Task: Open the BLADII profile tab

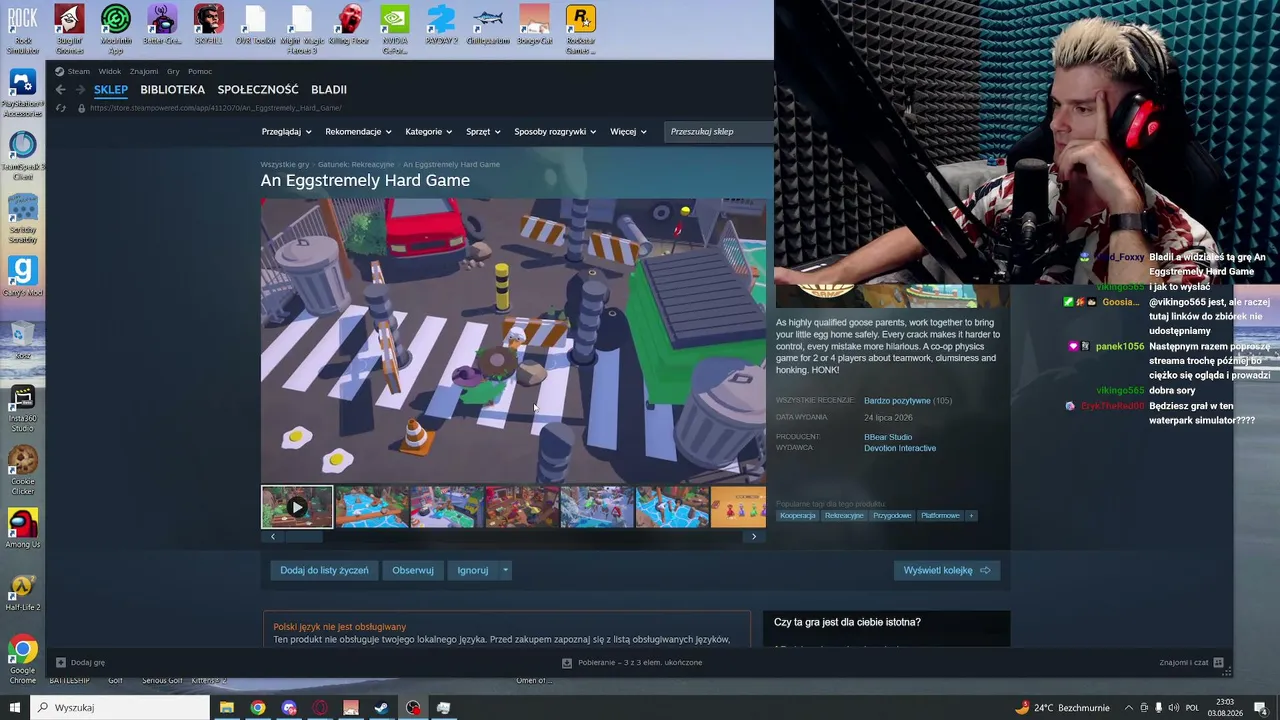Action: [x=329, y=90]
